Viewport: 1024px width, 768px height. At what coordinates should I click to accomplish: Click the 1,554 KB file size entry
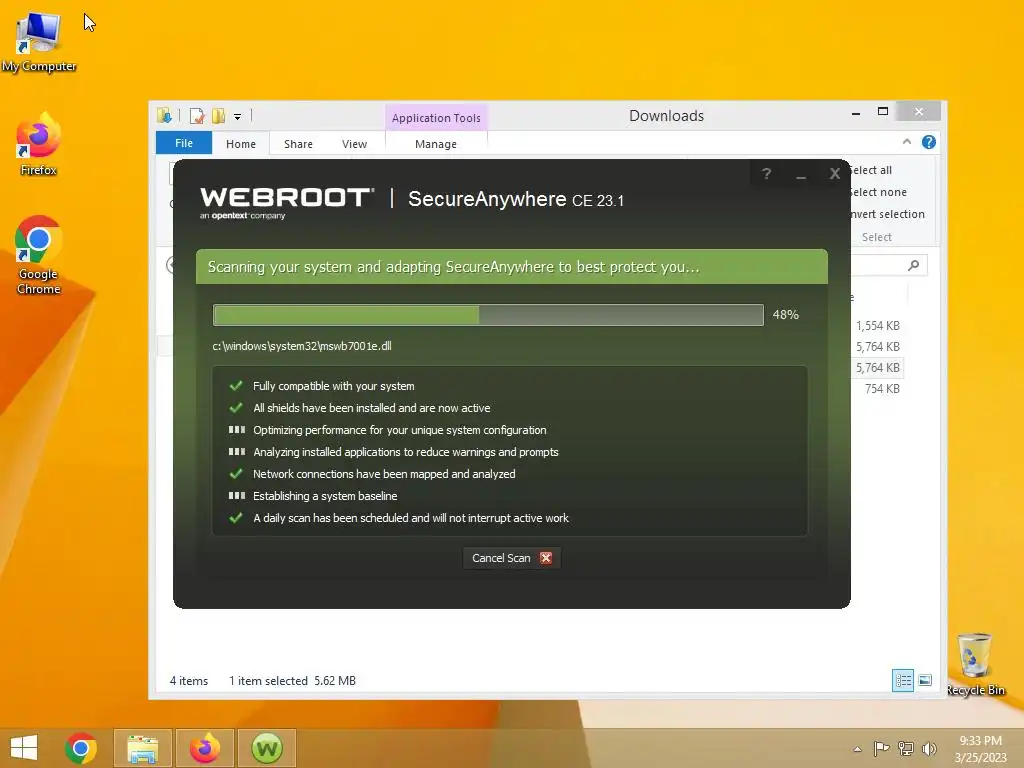tap(878, 325)
